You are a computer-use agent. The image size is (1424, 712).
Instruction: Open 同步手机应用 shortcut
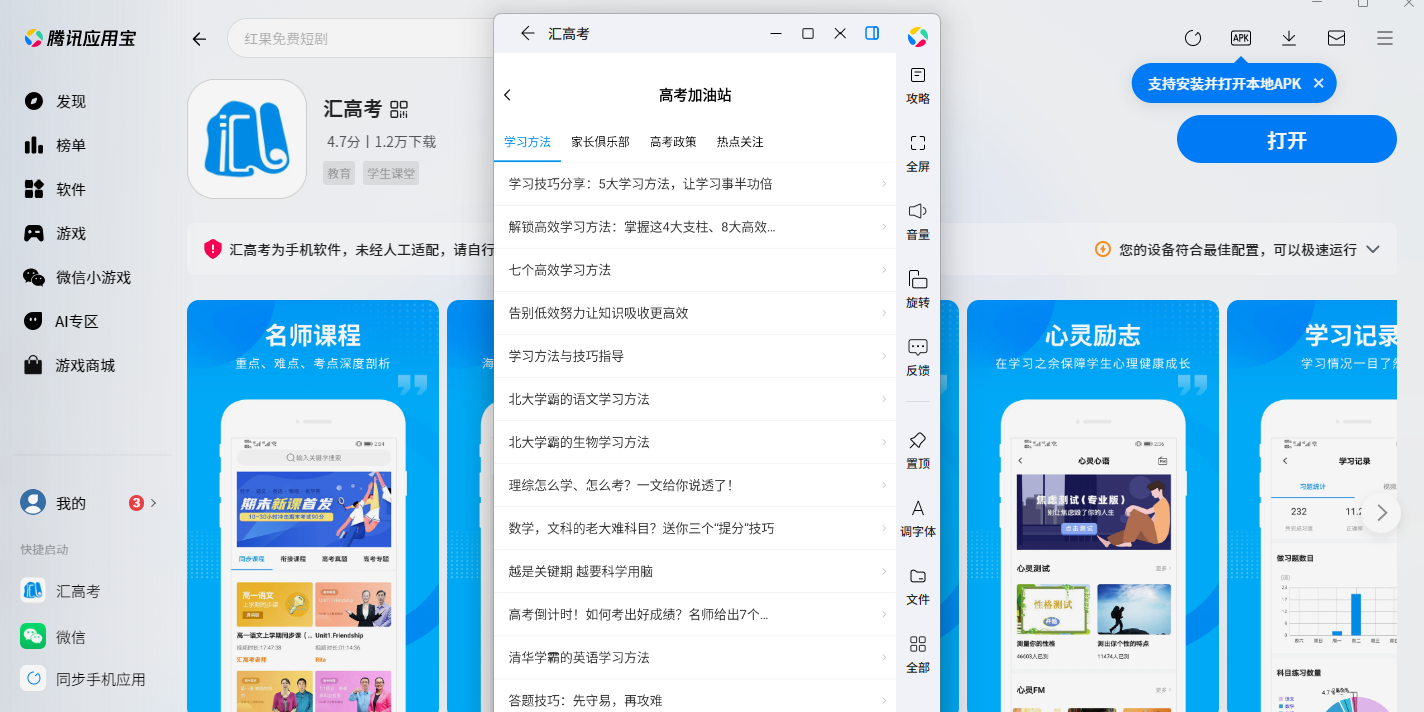[x=84, y=679]
